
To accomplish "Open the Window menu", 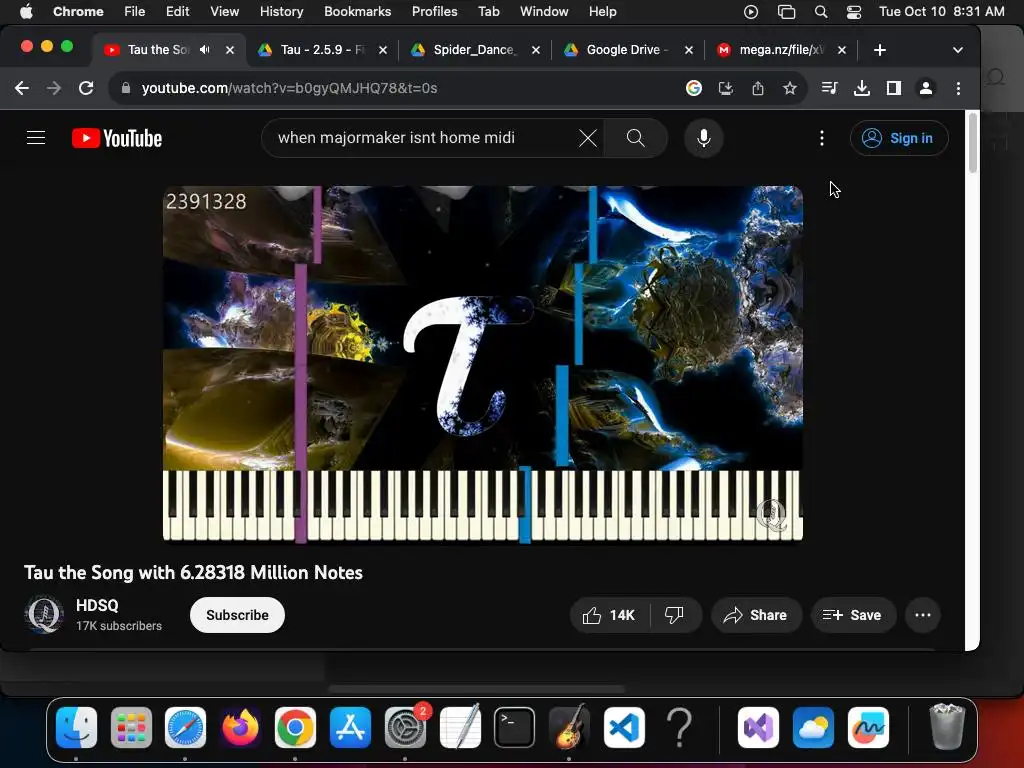I will [544, 11].
